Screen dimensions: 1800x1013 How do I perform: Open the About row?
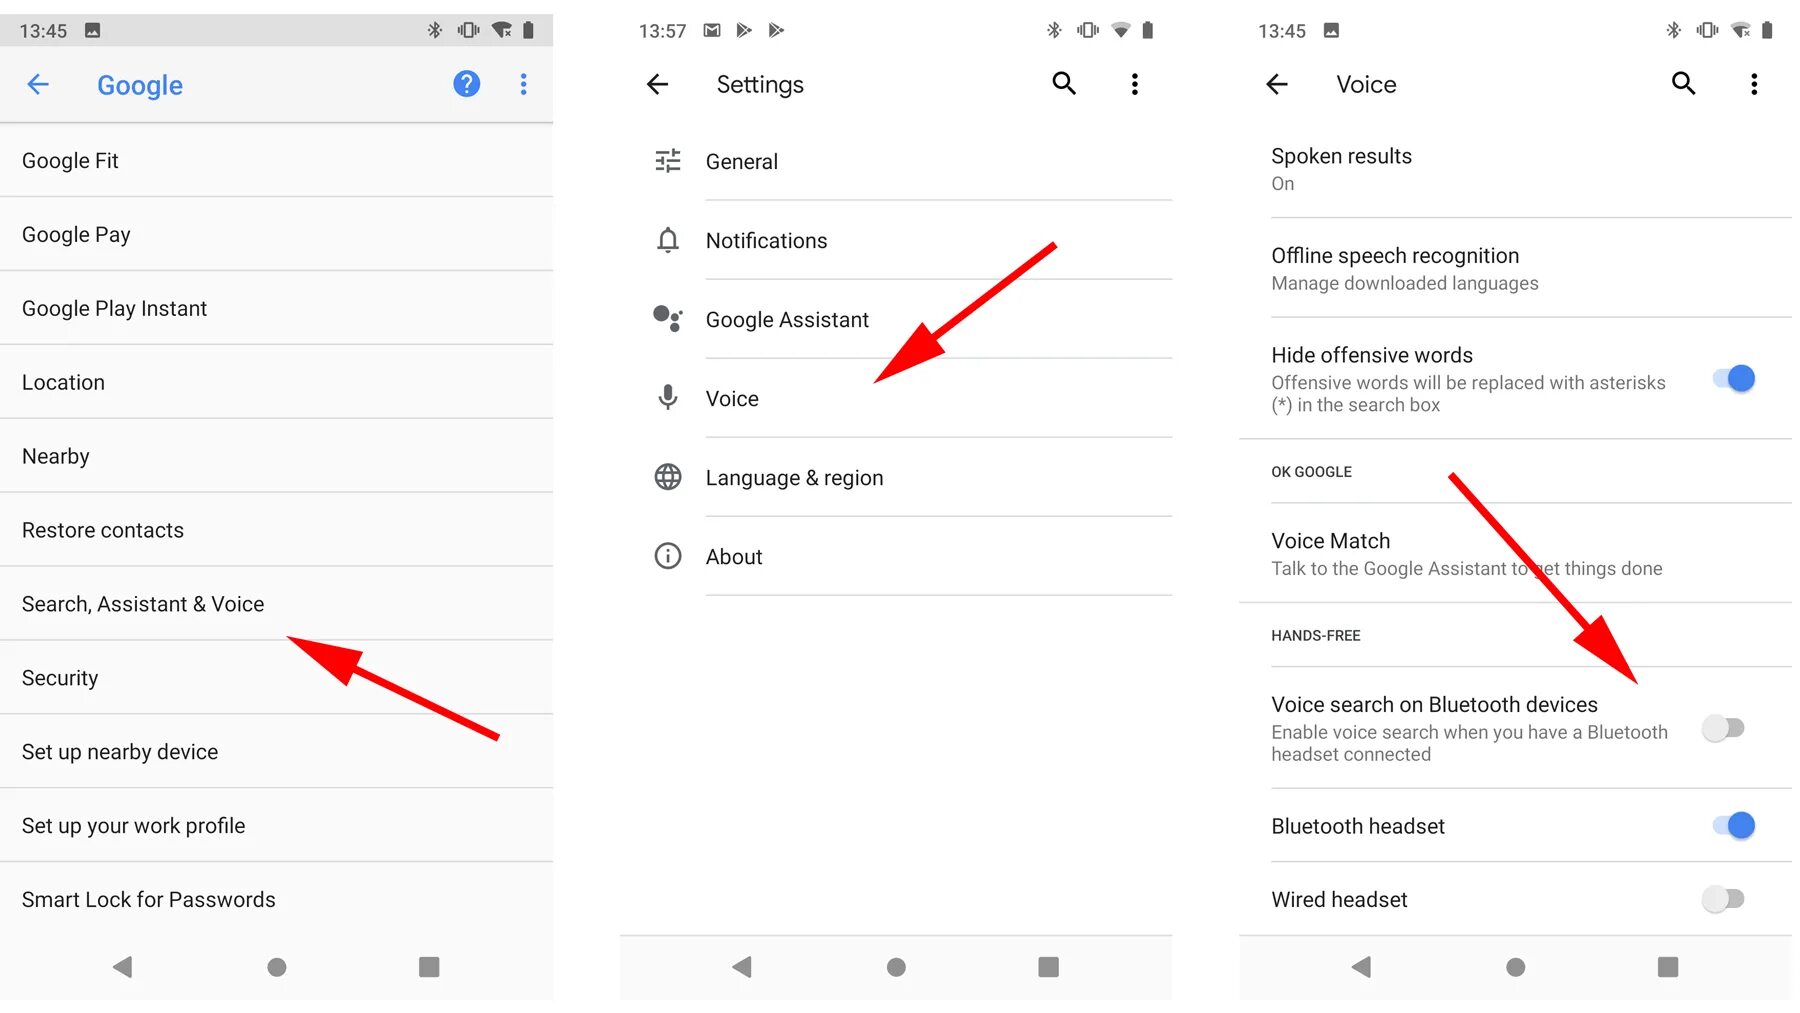pyautogui.click(x=896, y=556)
